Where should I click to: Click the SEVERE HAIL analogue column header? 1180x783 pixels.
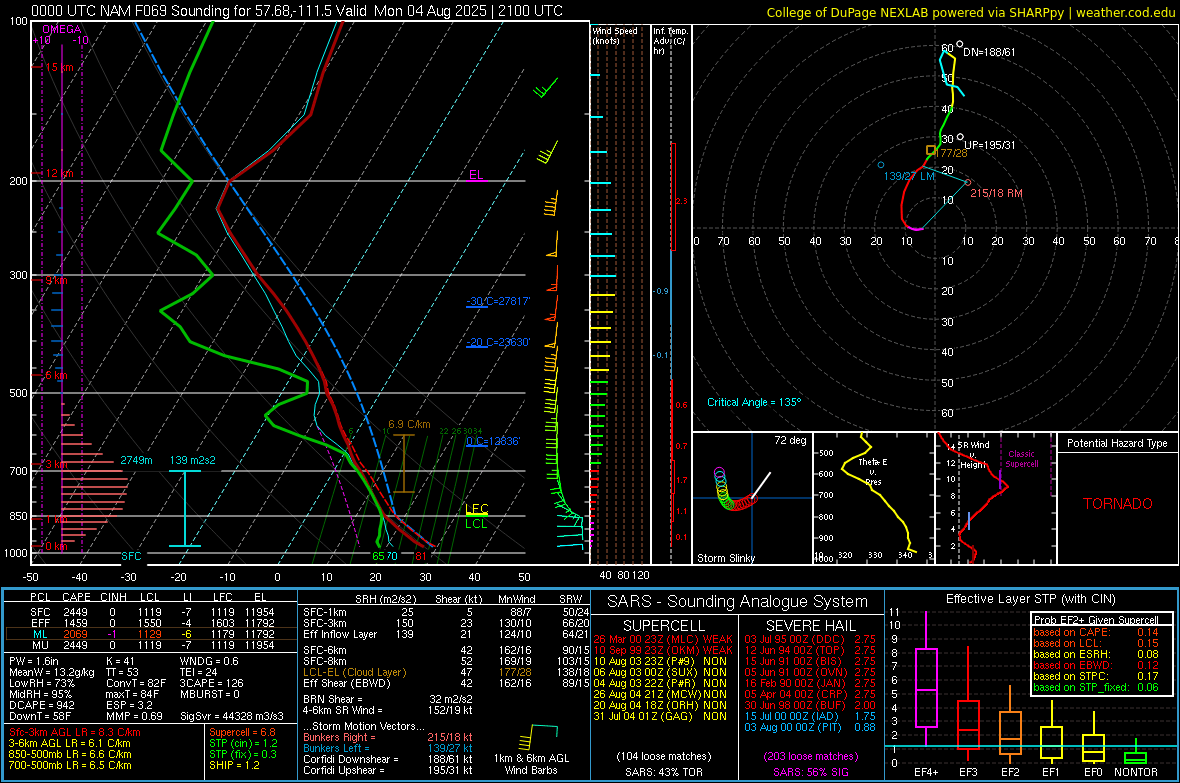[810, 626]
